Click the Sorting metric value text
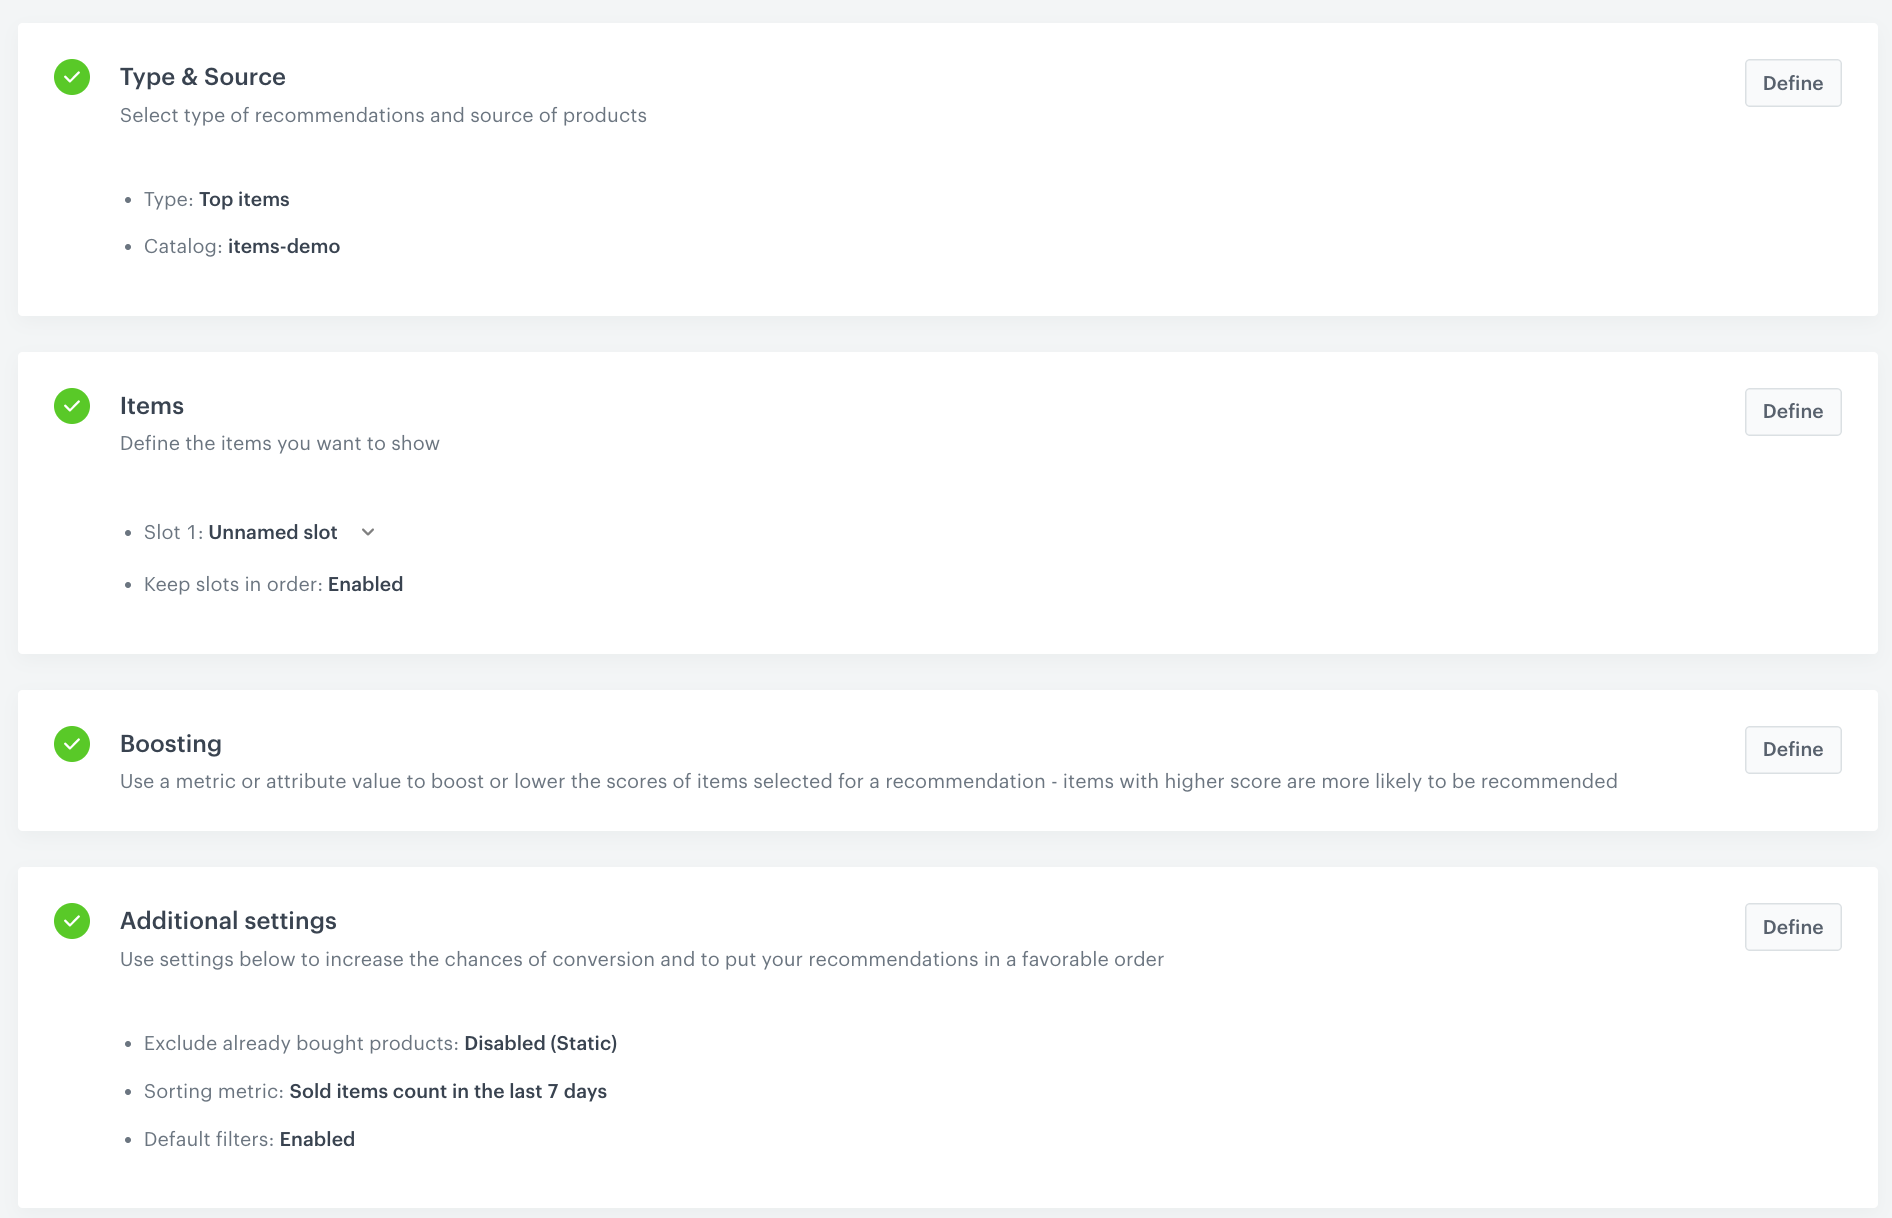Viewport: 1892px width, 1218px height. [448, 1091]
